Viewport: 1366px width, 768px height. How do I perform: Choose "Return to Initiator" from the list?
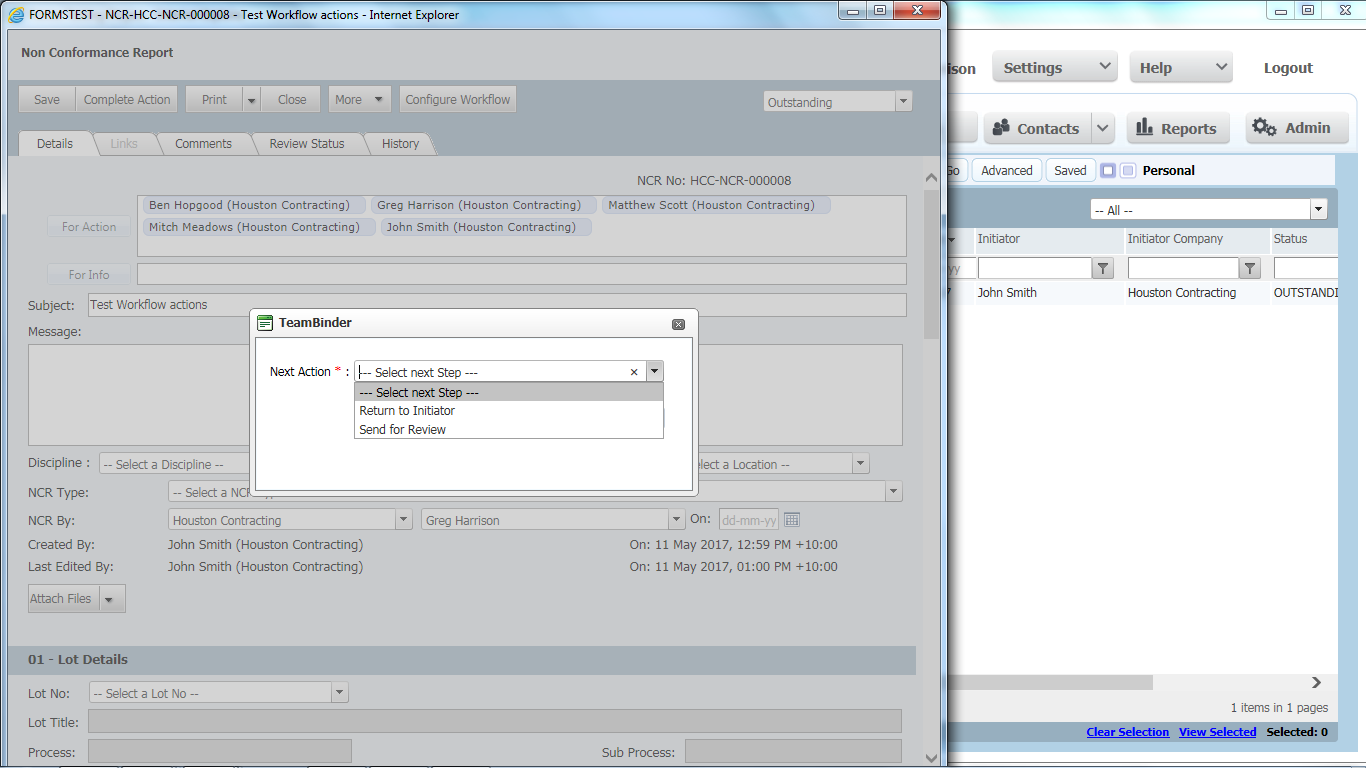(407, 411)
